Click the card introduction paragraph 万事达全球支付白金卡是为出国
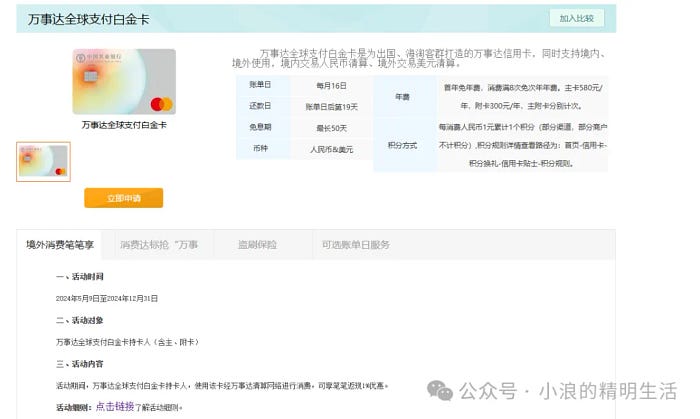 coord(419,58)
